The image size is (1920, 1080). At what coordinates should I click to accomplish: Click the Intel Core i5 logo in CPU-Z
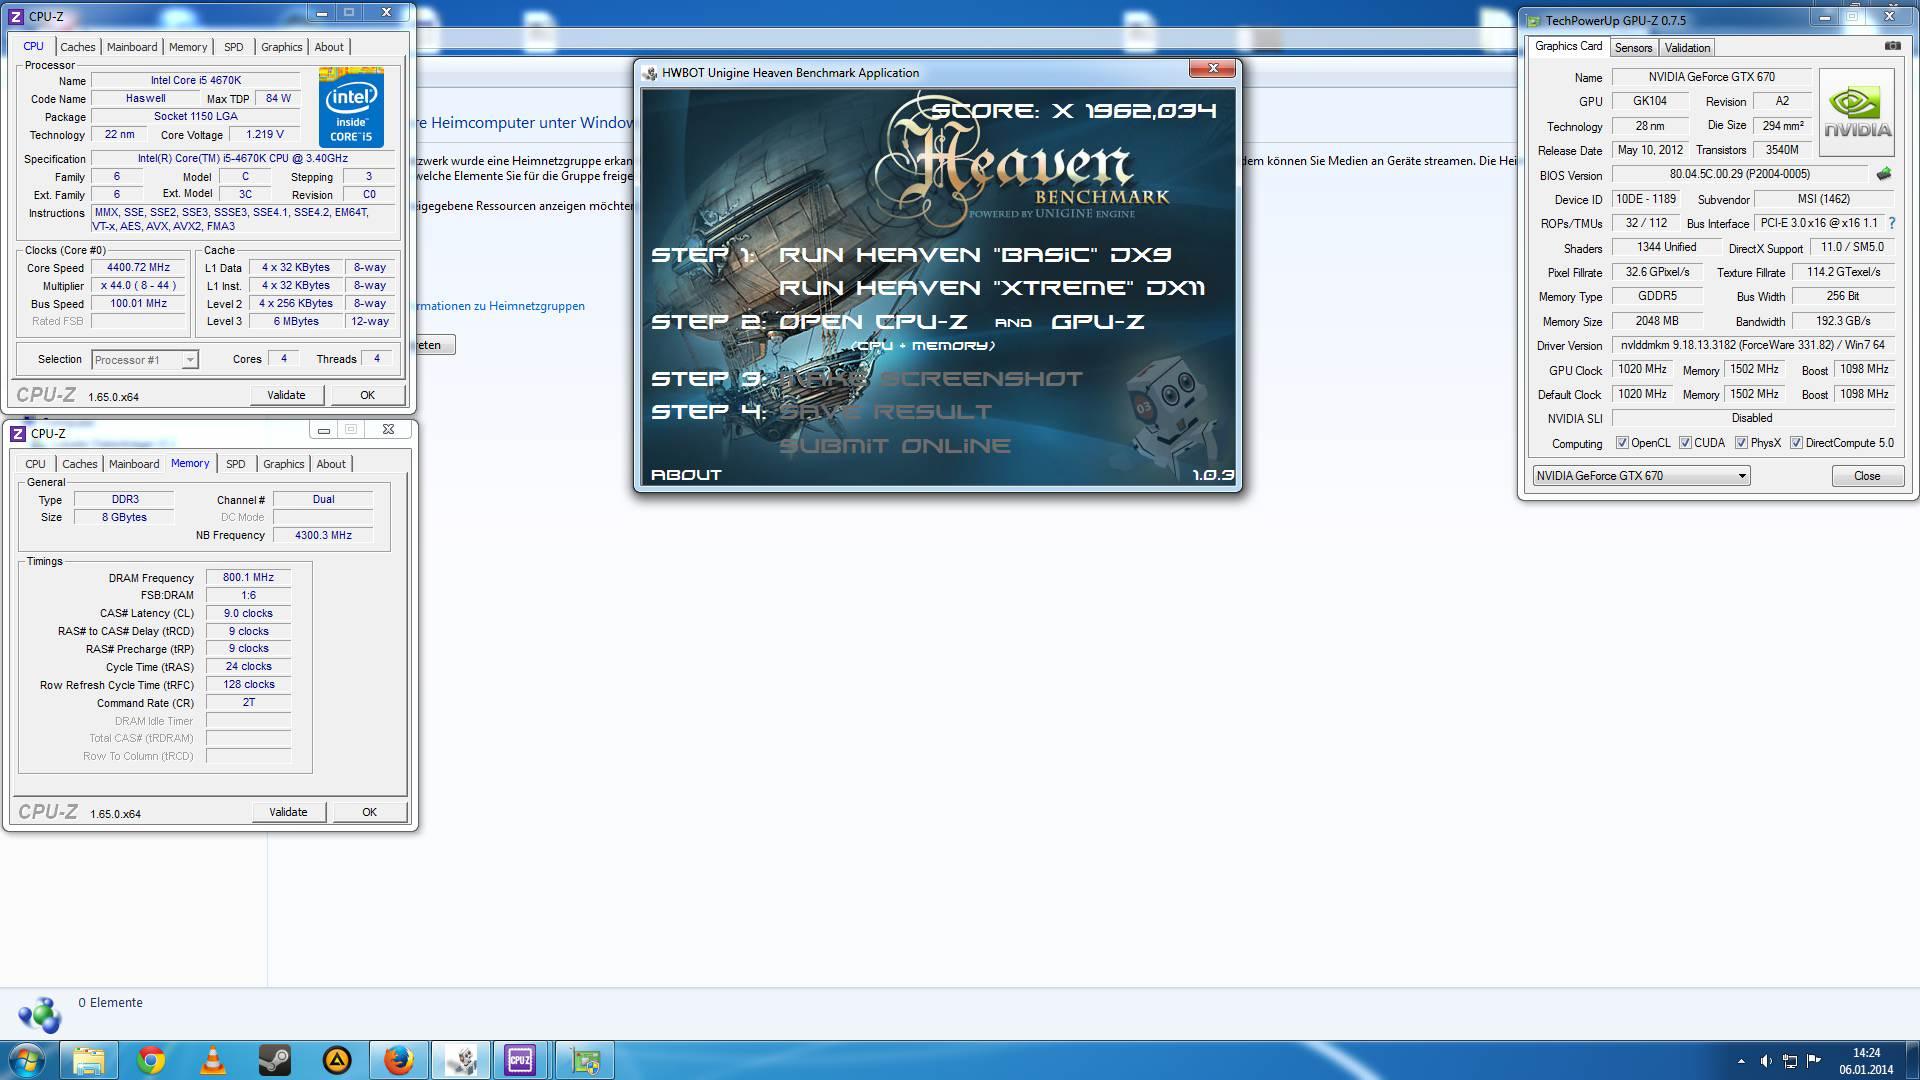click(351, 107)
